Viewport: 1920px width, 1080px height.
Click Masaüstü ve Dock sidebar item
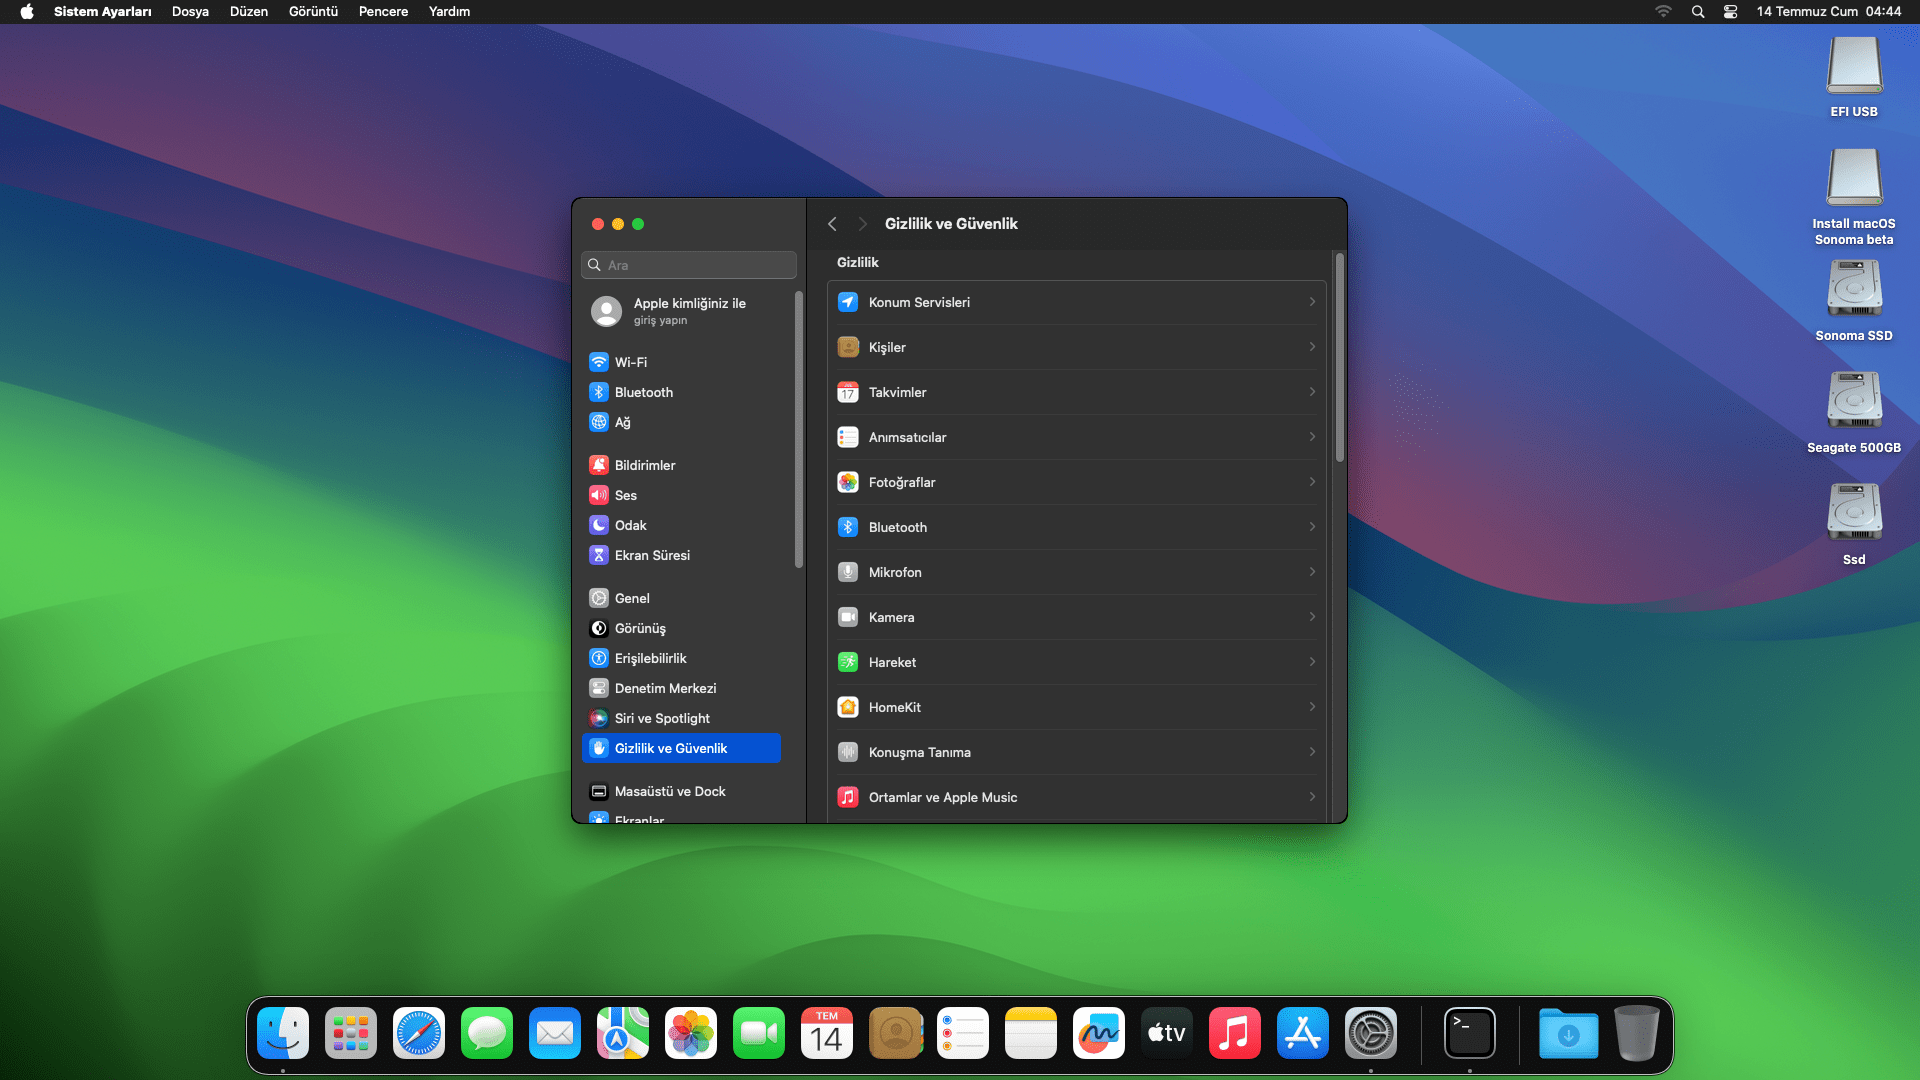tap(669, 791)
